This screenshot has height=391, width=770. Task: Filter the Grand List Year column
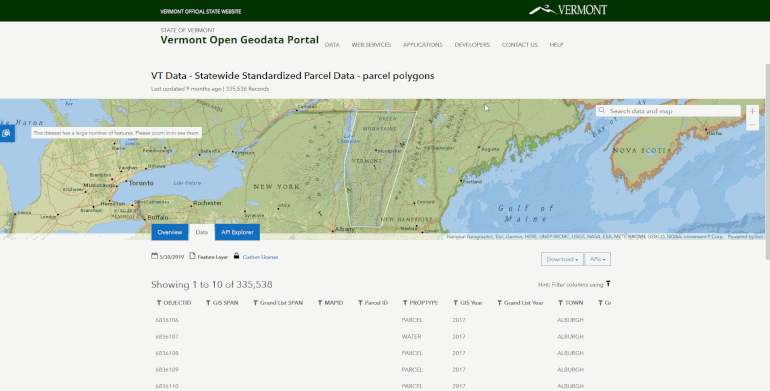pyautogui.click(x=499, y=303)
